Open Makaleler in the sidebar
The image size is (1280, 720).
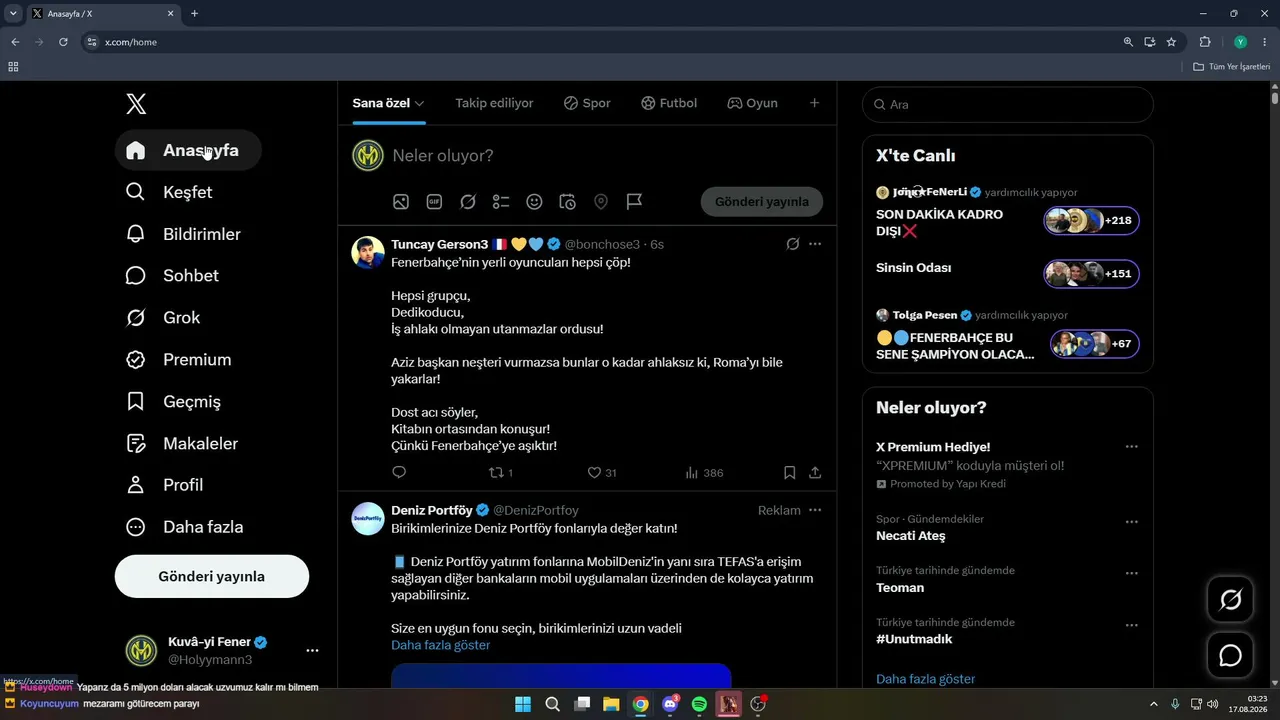tap(183, 443)
